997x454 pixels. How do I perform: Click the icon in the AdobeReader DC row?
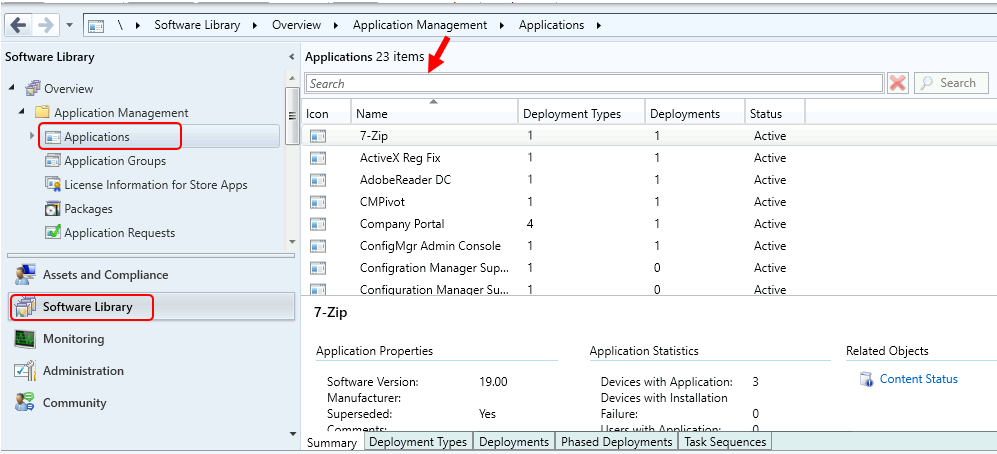click(x=318, y=180)
